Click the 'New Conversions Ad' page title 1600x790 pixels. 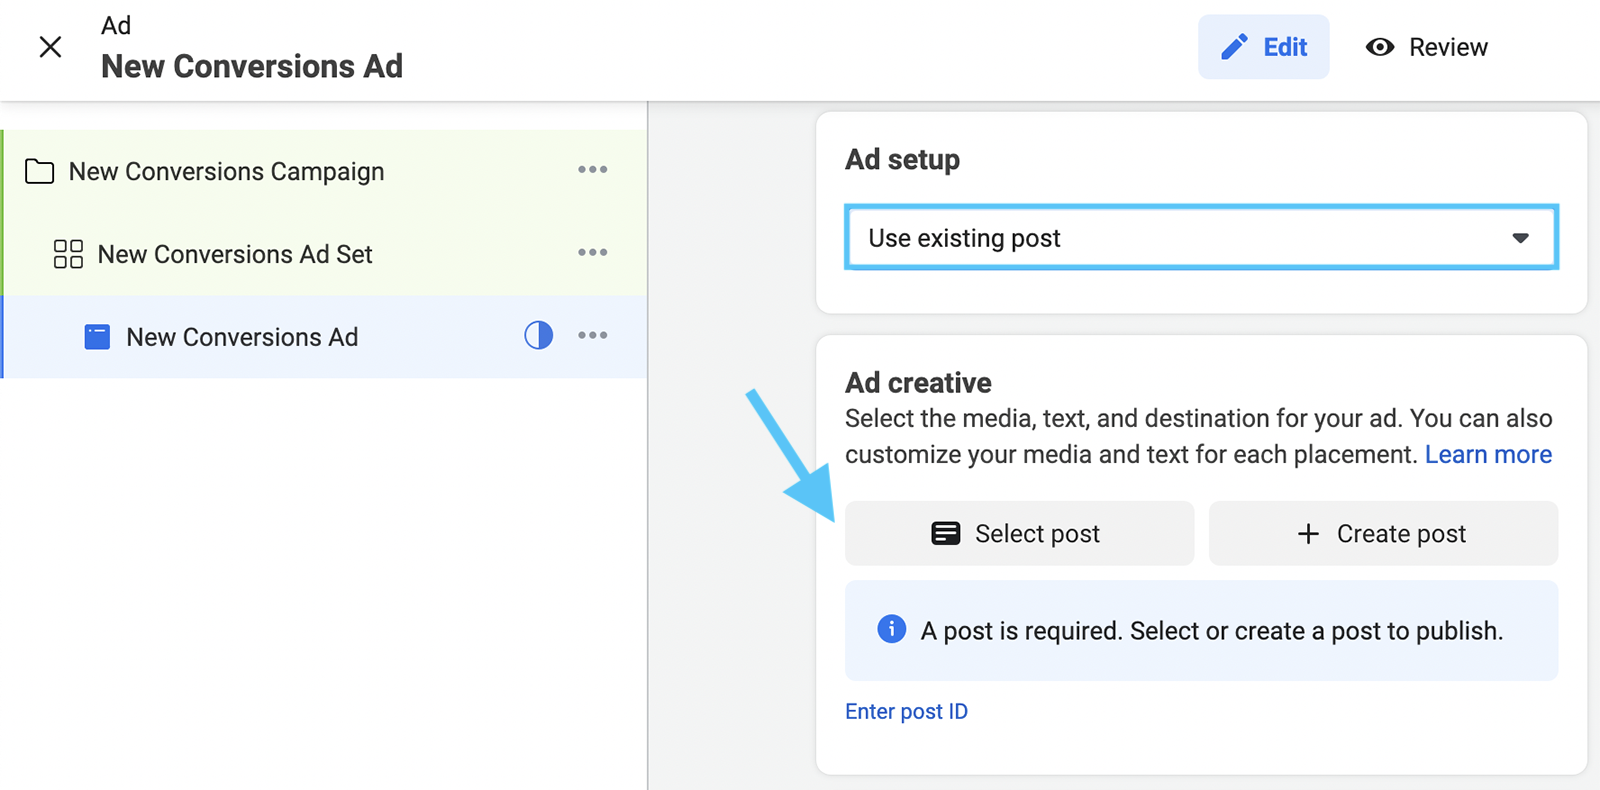point(252,66)
